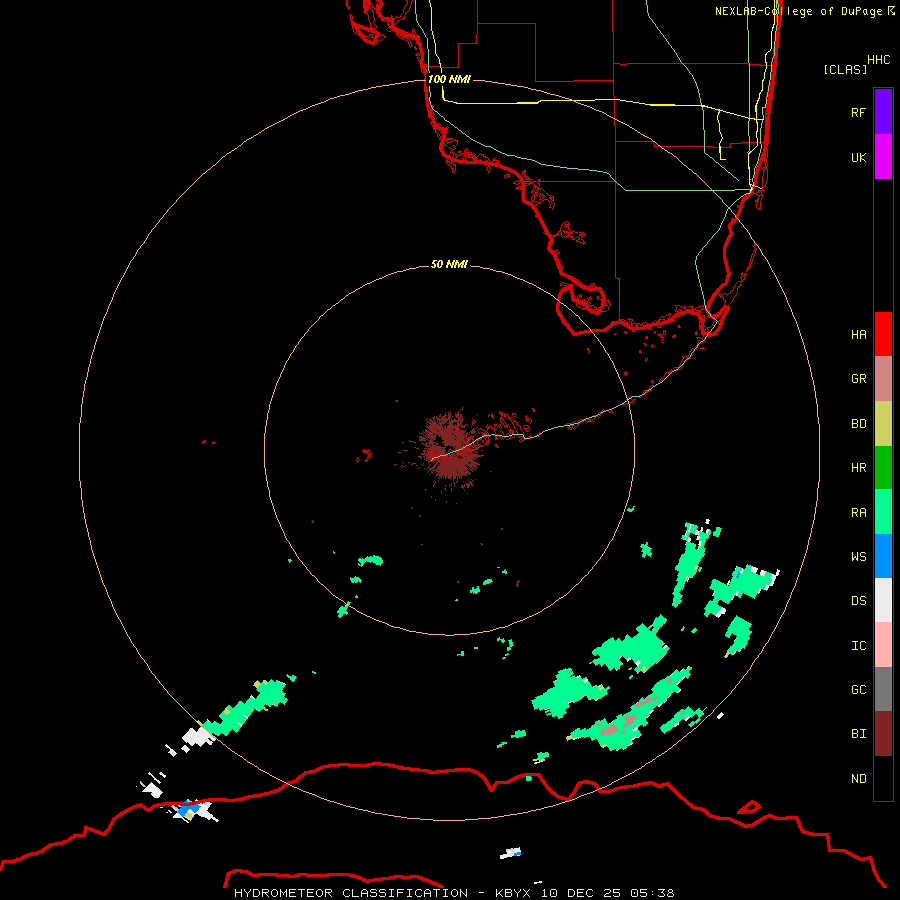
Task: Click the brown biological clutter at radar center
Action: (x=451, y=448)
